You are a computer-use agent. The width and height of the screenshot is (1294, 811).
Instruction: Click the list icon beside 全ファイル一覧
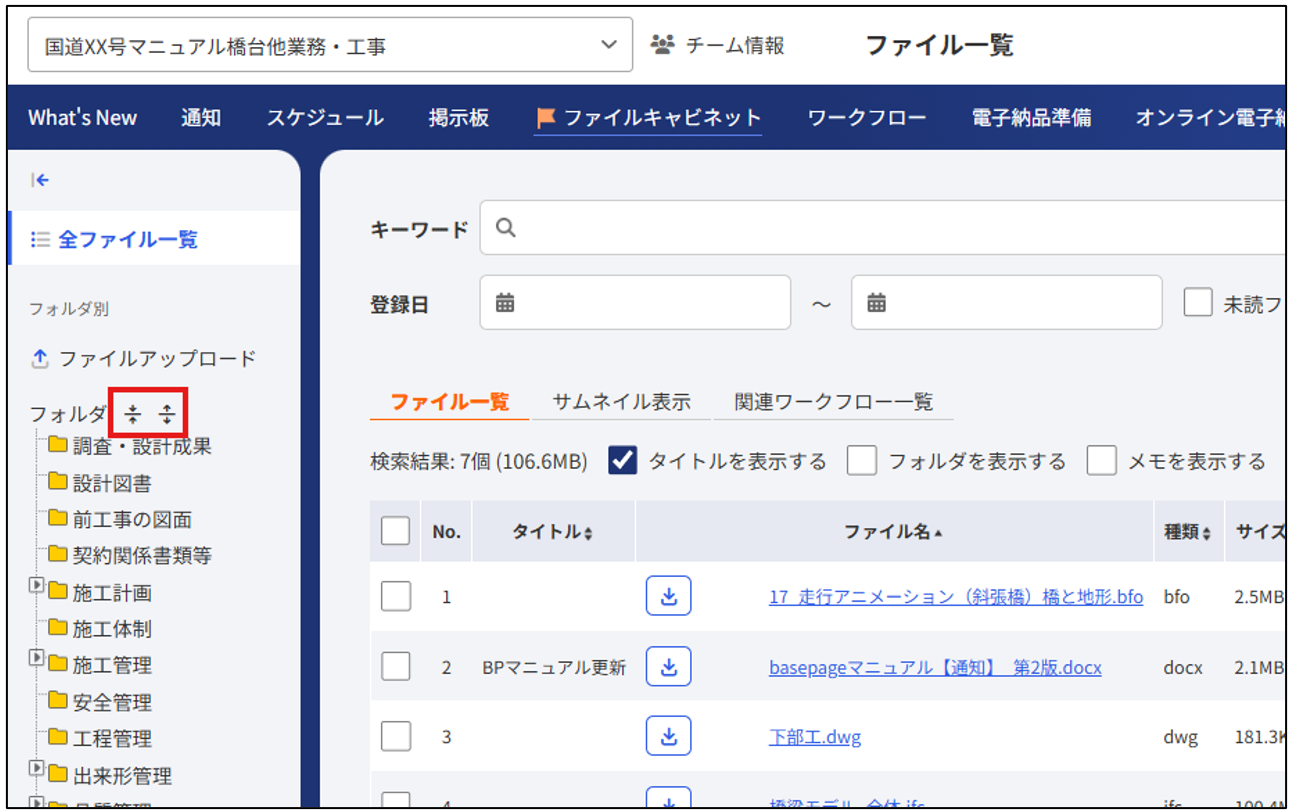click(40, 239)
